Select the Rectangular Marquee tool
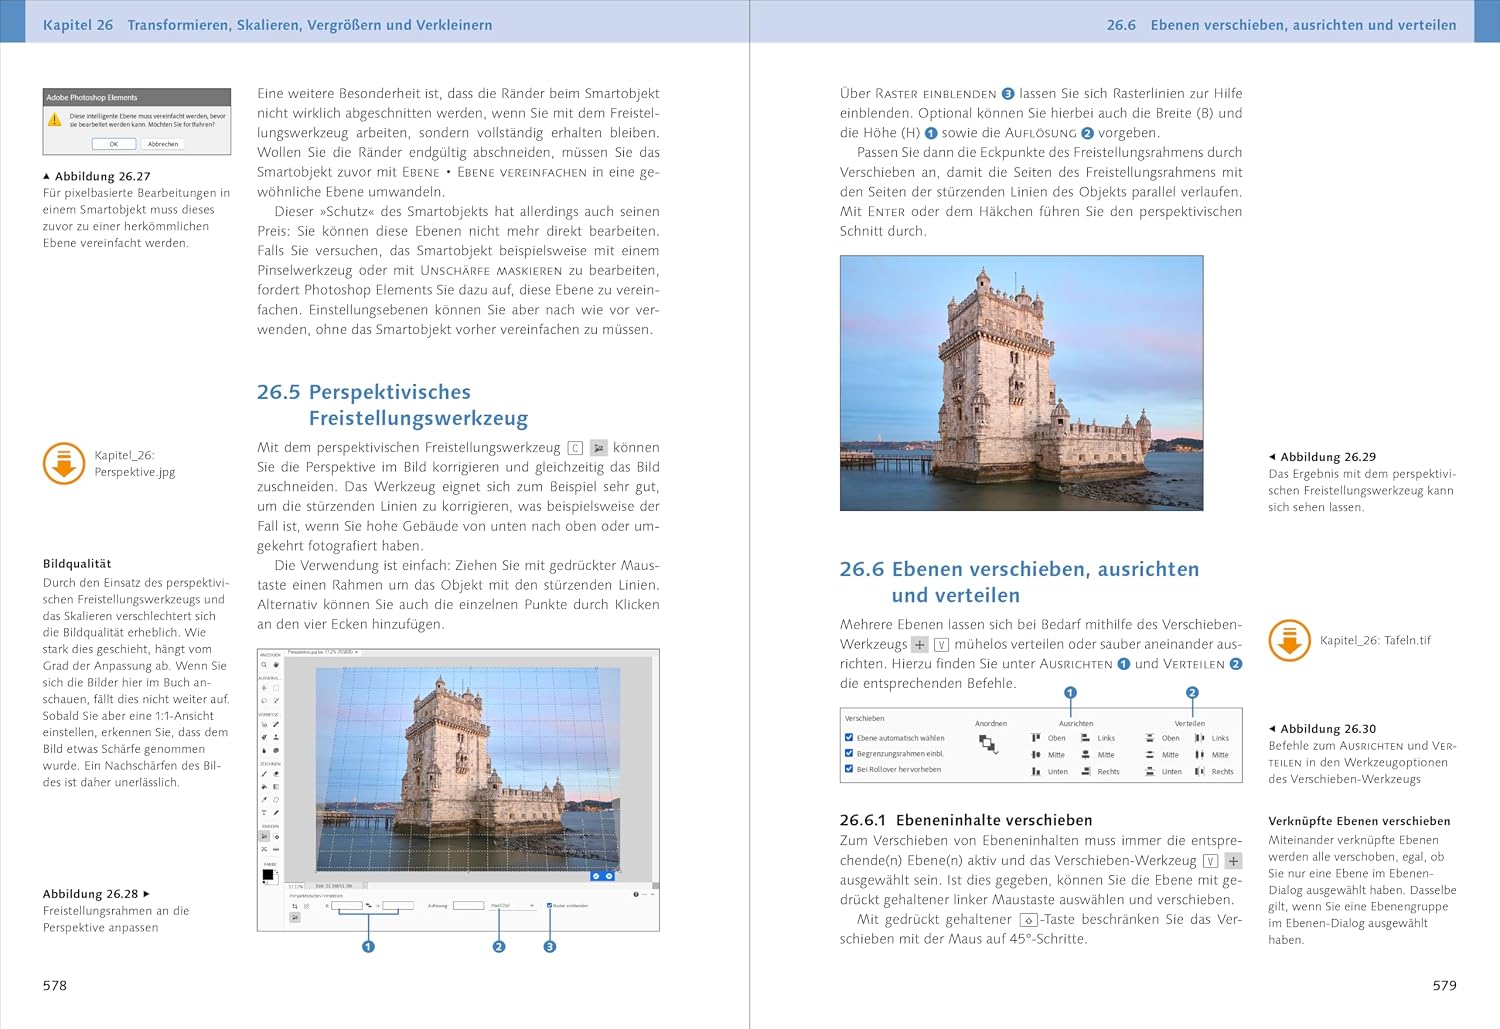The width and height of the screenshot is (1500, 1029). tap(276, 688)
